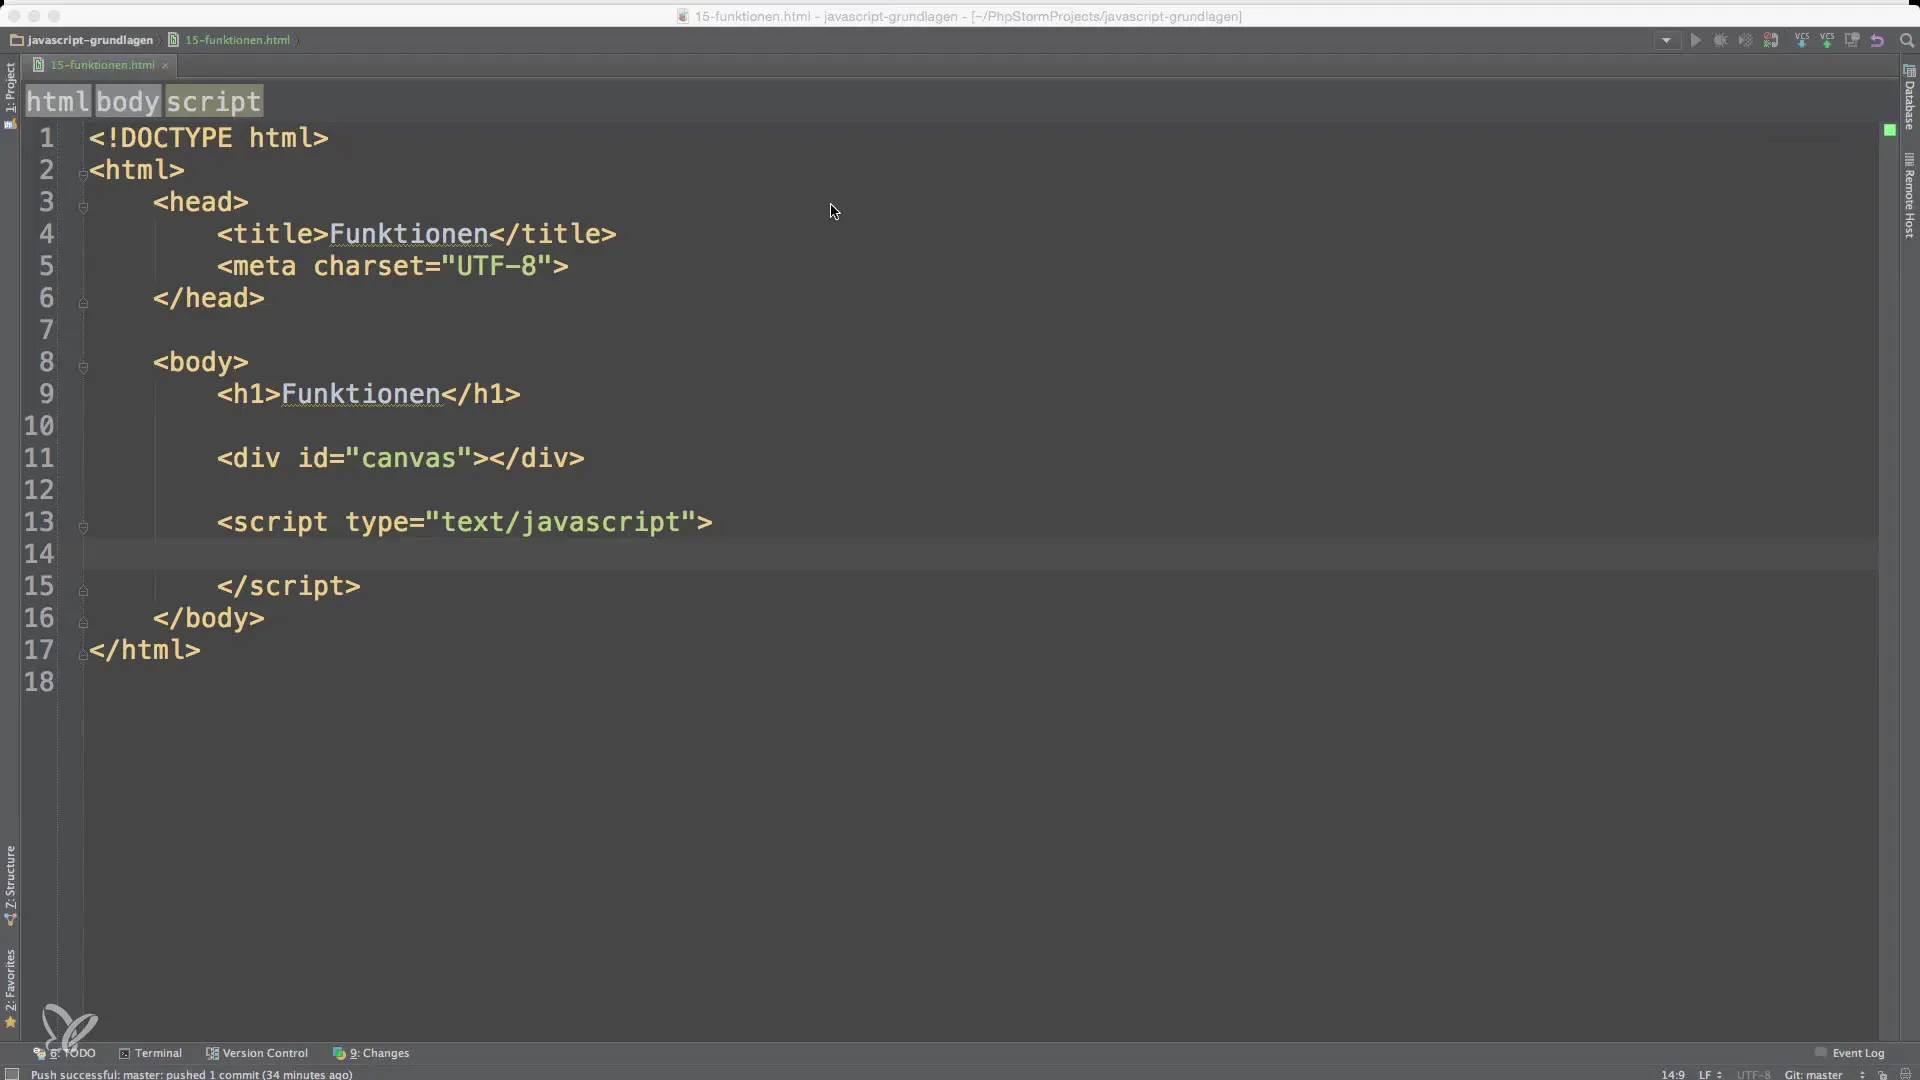Open the Version Control tool window
The image size is (1920, 1080).
257,1053
